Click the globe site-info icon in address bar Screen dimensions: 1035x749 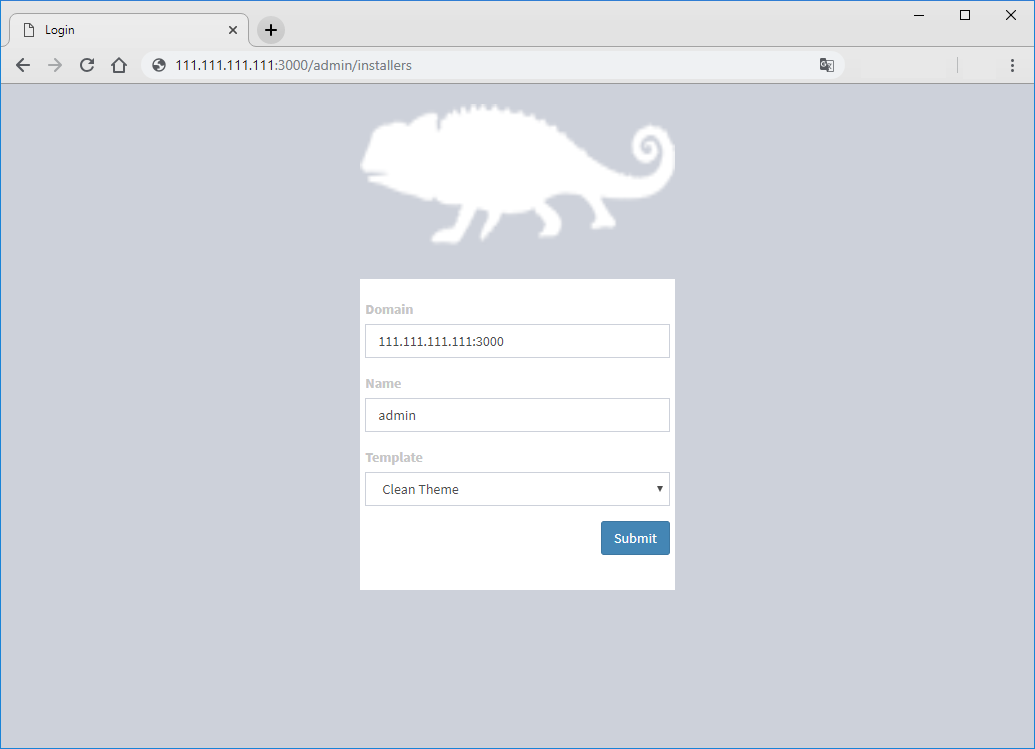(x=157, y=64)
